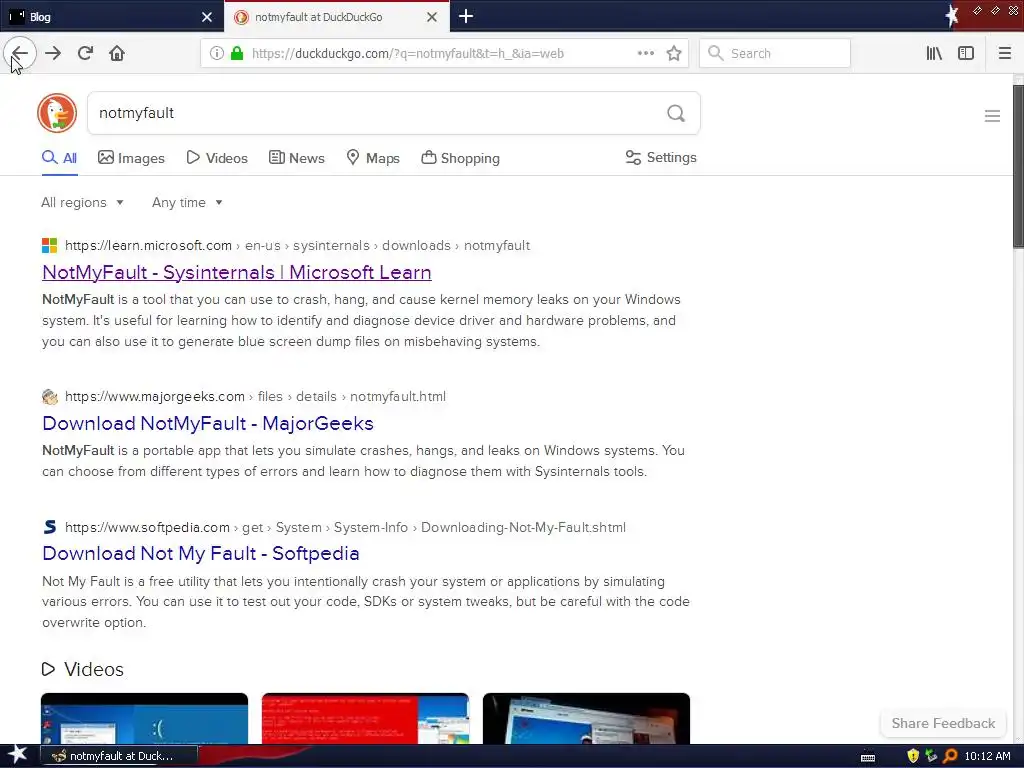Open a new tab with plus button
The image size is (1024, 768).
coord(466,16)
